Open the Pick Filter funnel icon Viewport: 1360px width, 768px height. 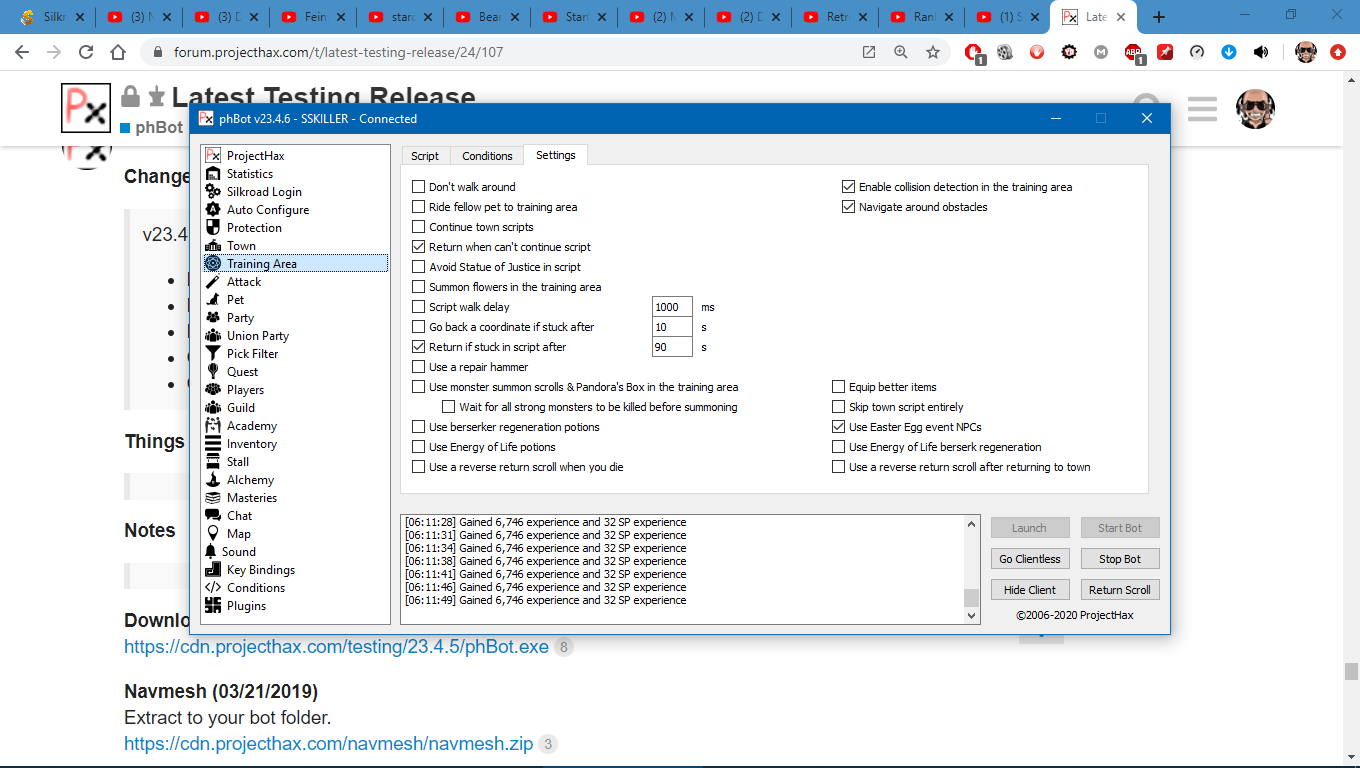pyautogui.click(x=212, y=354)
